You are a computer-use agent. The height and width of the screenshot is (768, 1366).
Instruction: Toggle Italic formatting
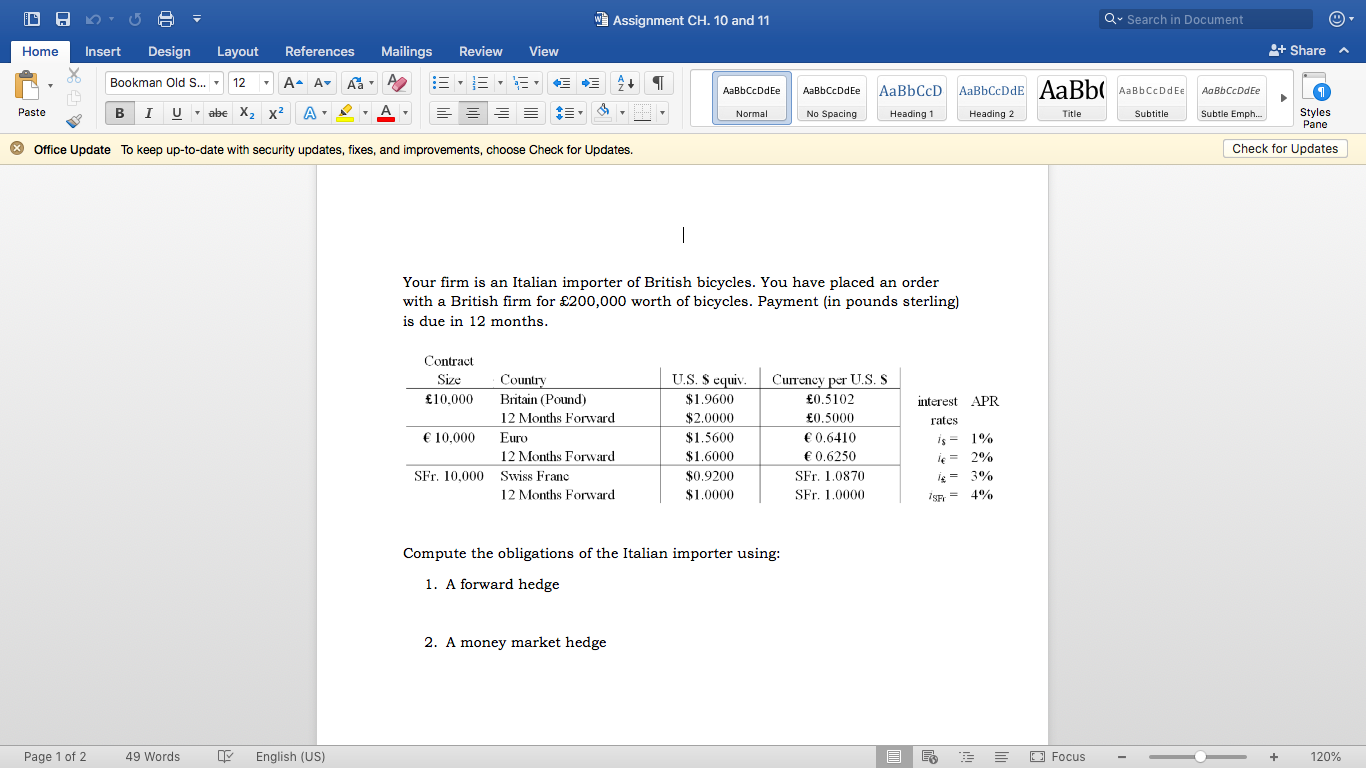point(148,113)
